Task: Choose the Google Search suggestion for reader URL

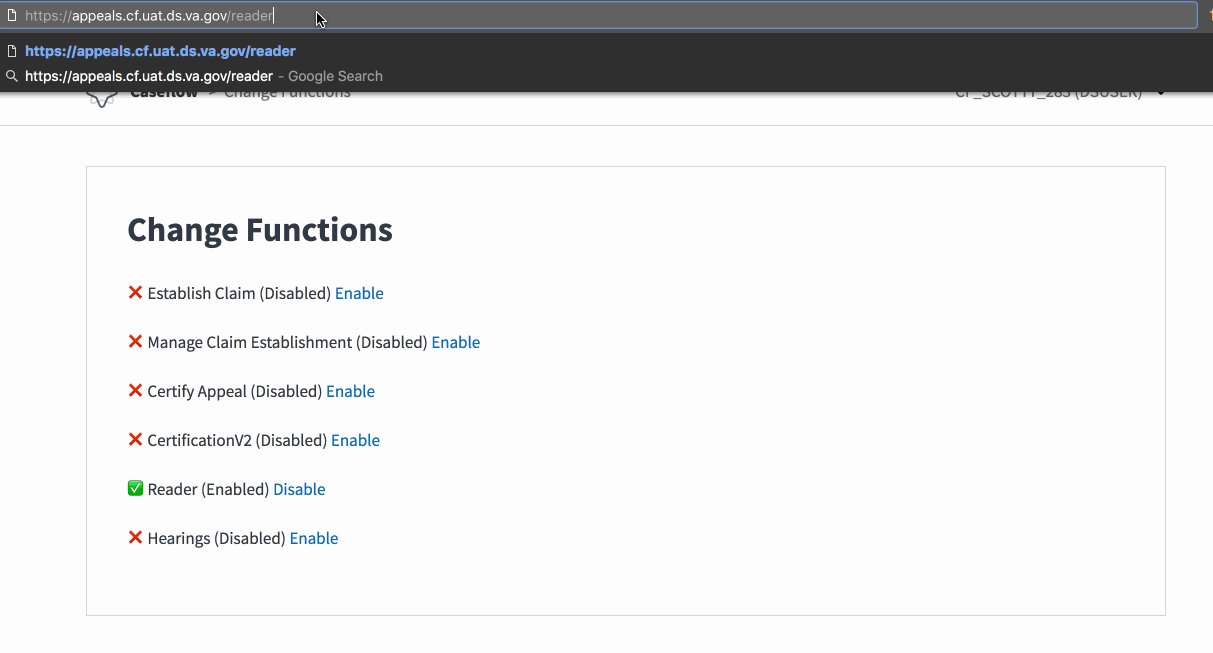Action: pos(204,76)
